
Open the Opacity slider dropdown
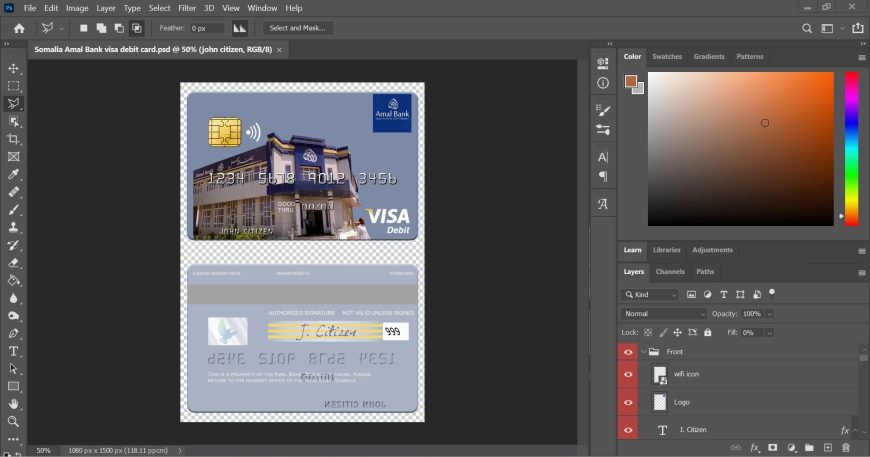coord(770,314)
